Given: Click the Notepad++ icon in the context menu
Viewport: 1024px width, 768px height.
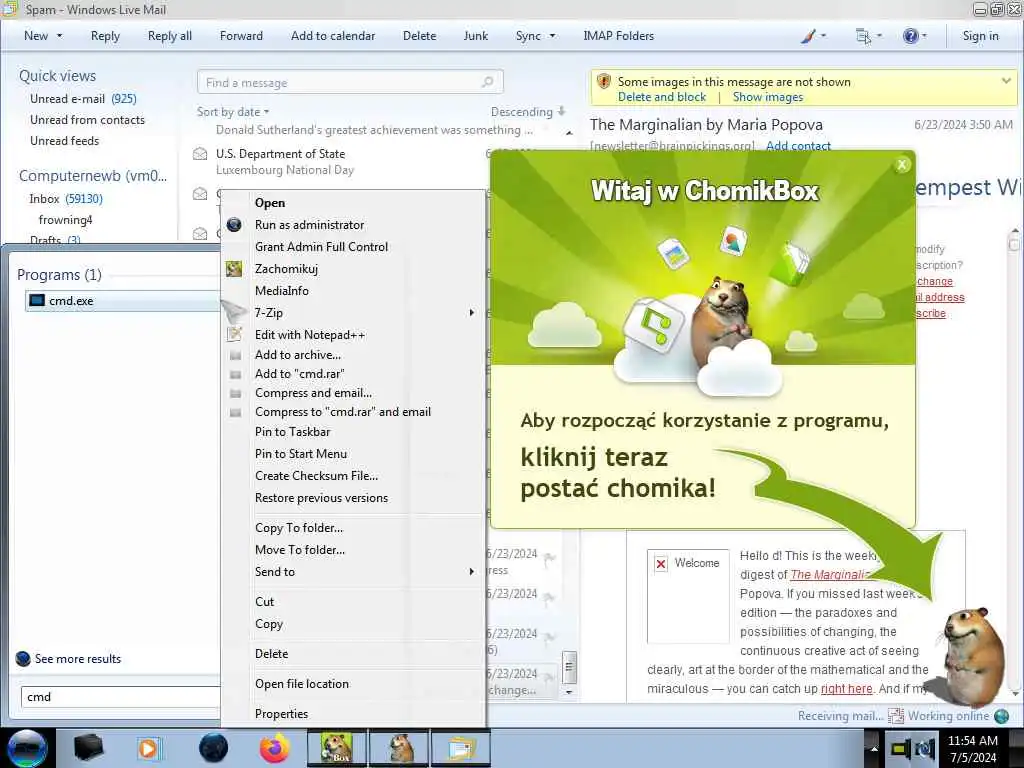Looking at the screenshot, I should [x=234, y=334].
